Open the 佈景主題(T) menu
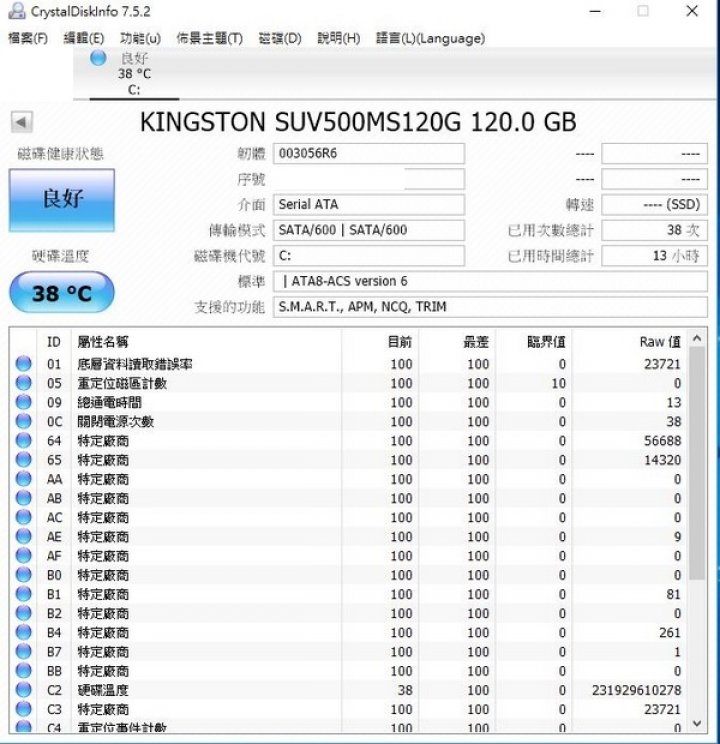The image size is (720, 744). [209, 38]
